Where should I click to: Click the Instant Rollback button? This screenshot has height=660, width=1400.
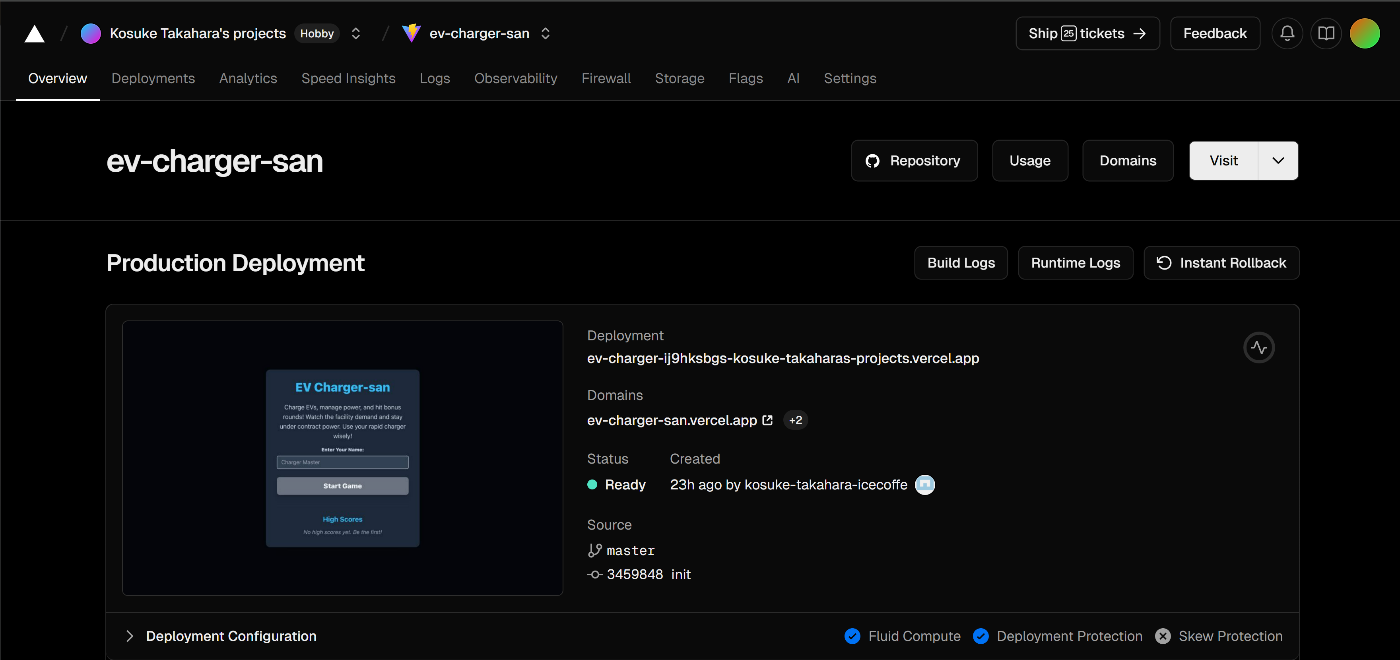(1222, 263)
